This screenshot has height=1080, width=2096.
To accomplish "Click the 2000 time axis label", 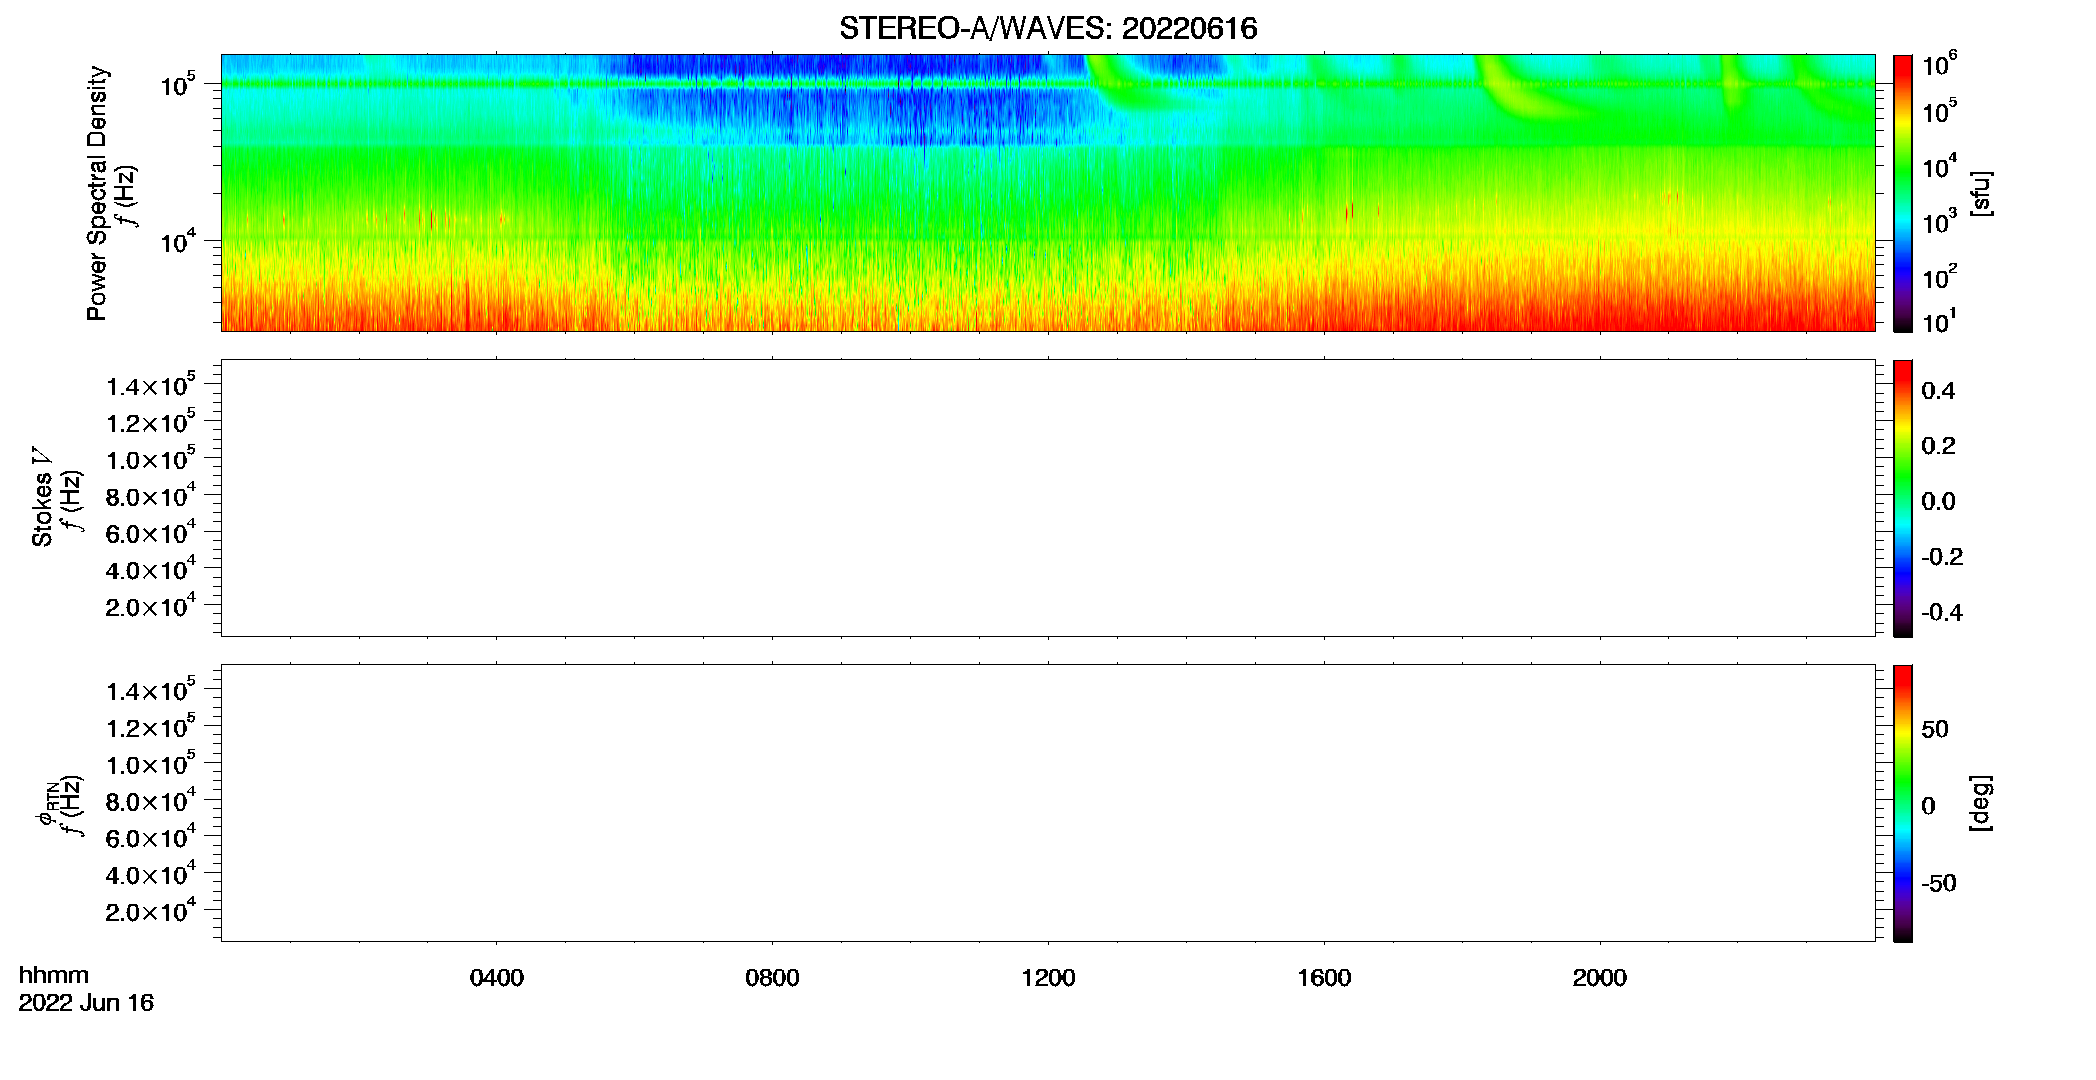I will pos(1599,978).
